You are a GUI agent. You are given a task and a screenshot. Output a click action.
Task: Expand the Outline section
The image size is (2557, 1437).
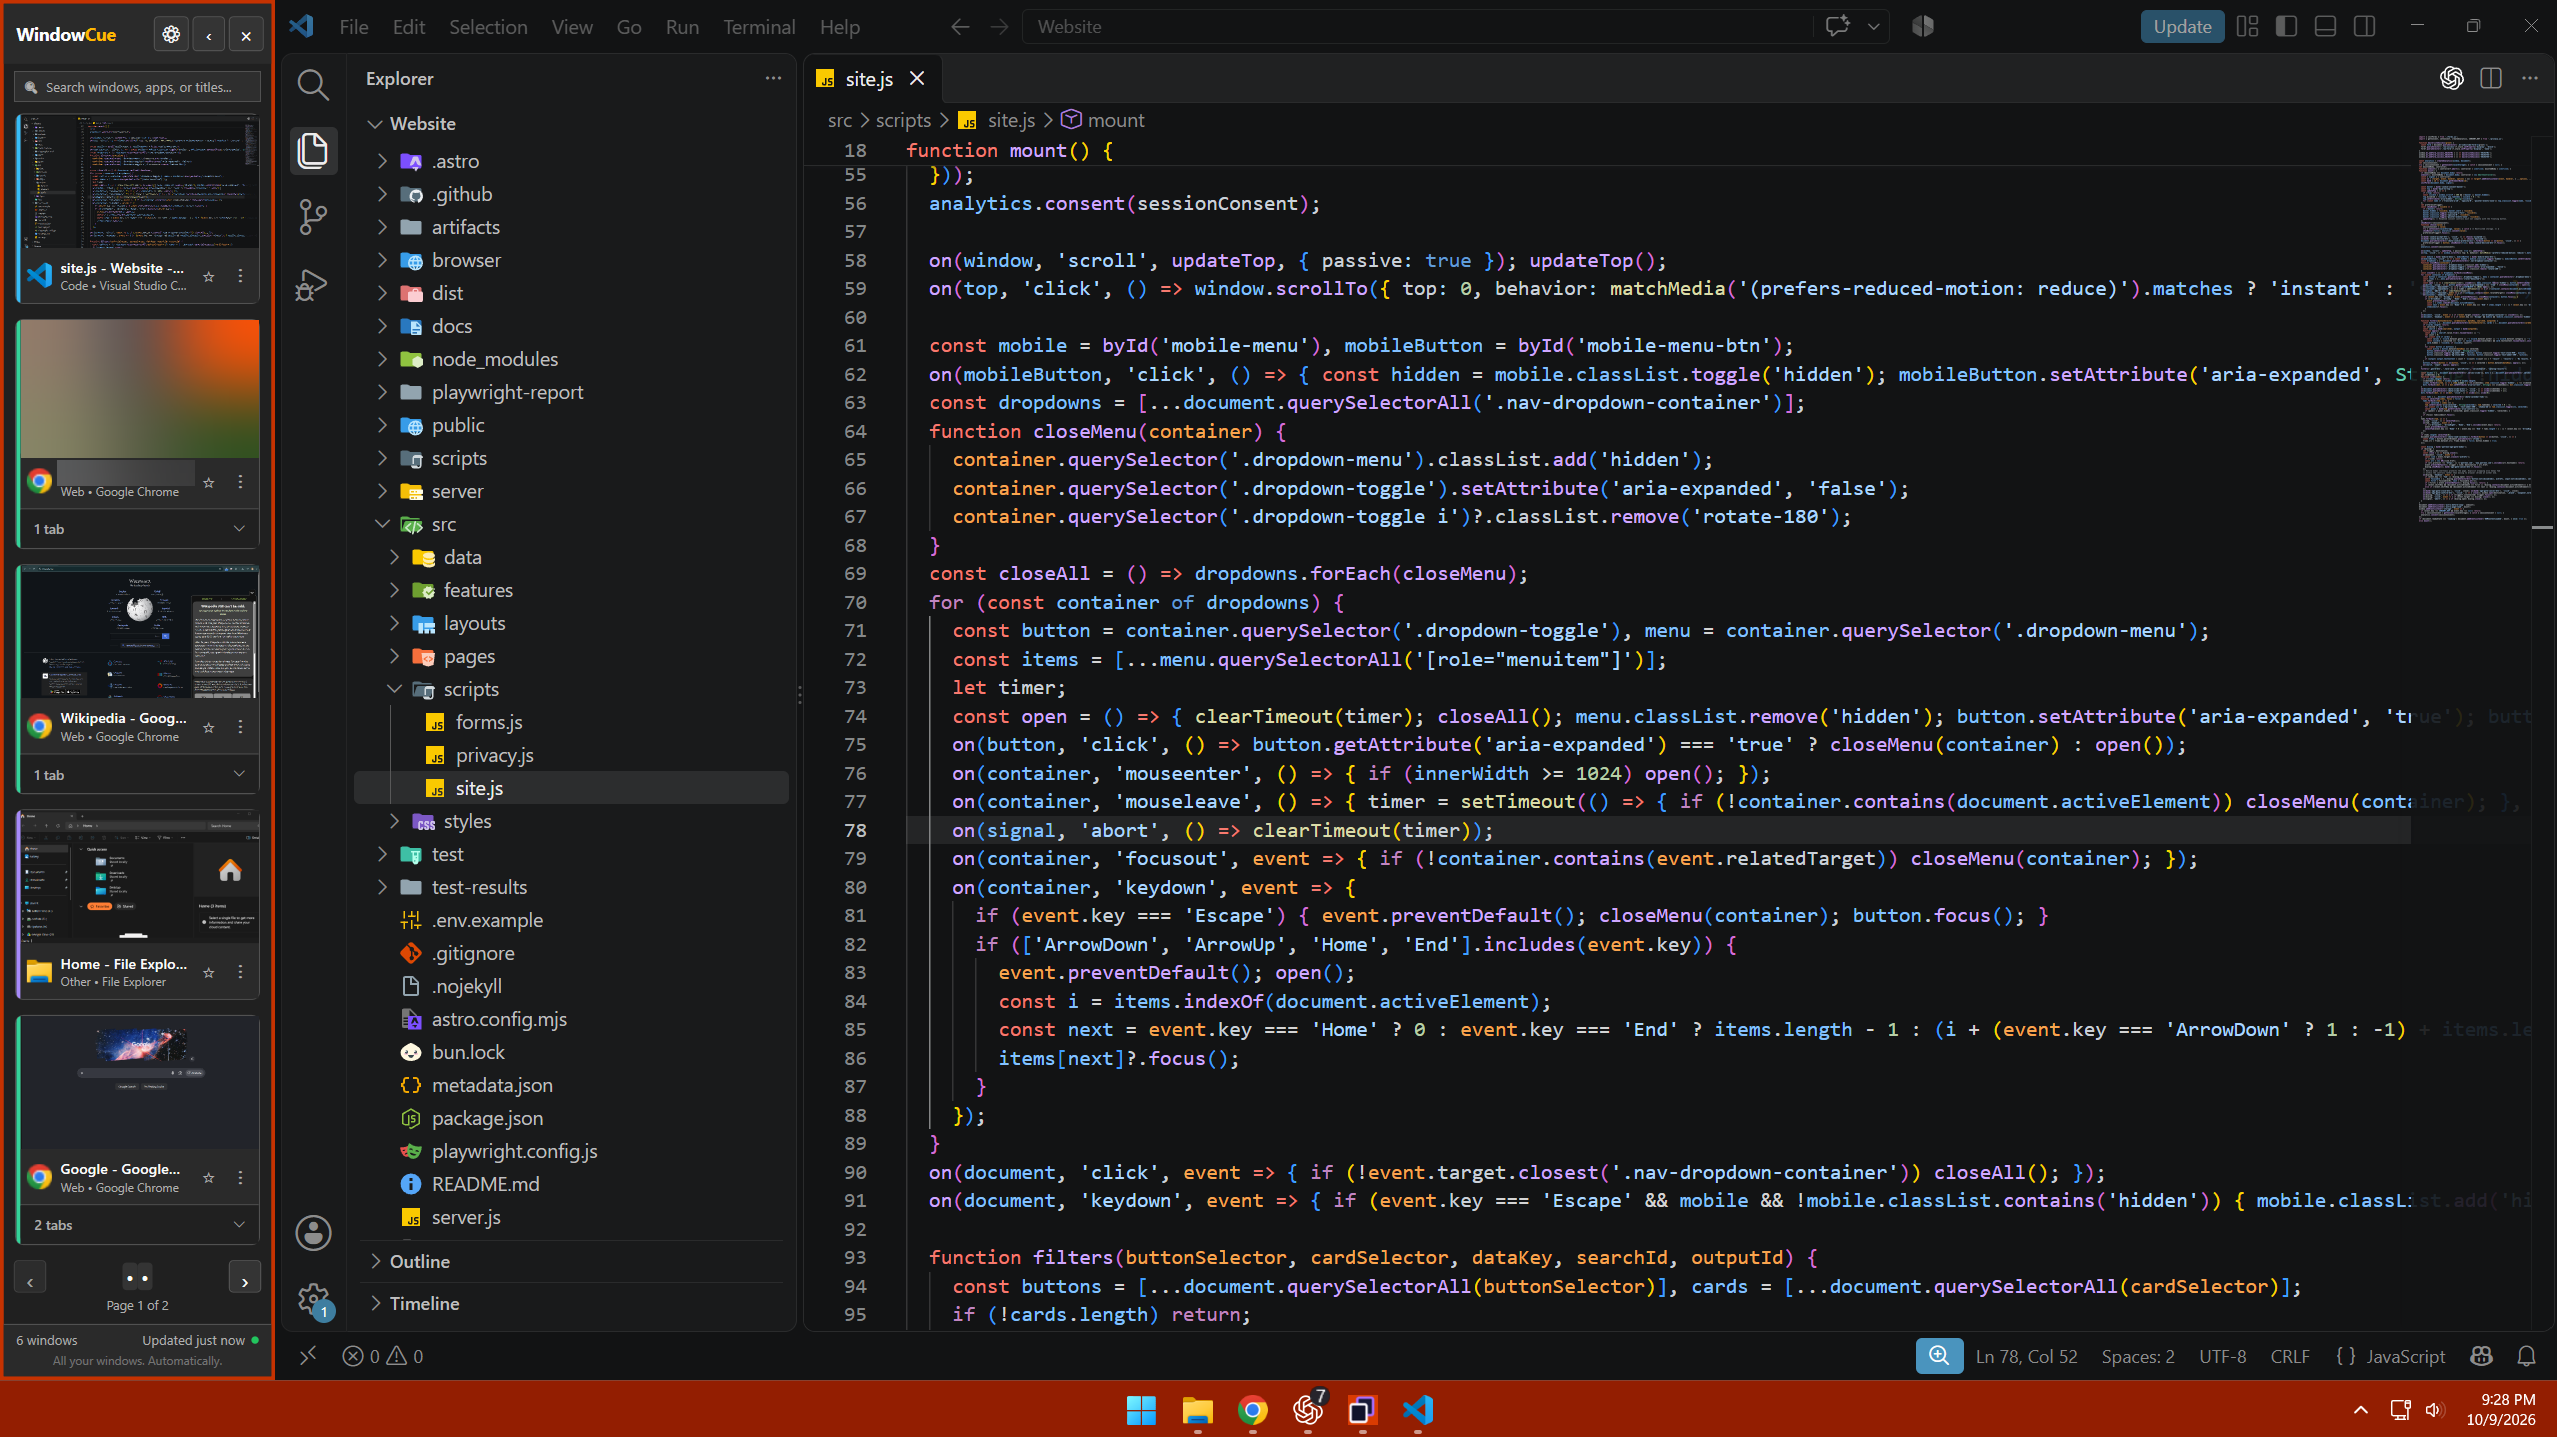pos(571,1261)
